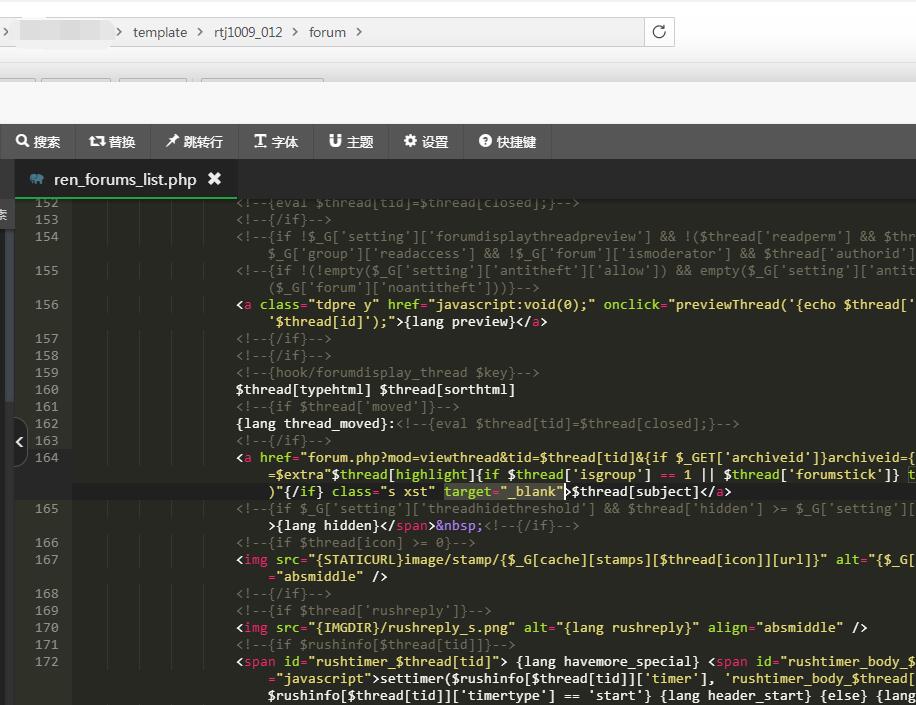Click the chevron after forum breadcrumb
Screen dimensions: 916x705
click(x=360, y=32)
